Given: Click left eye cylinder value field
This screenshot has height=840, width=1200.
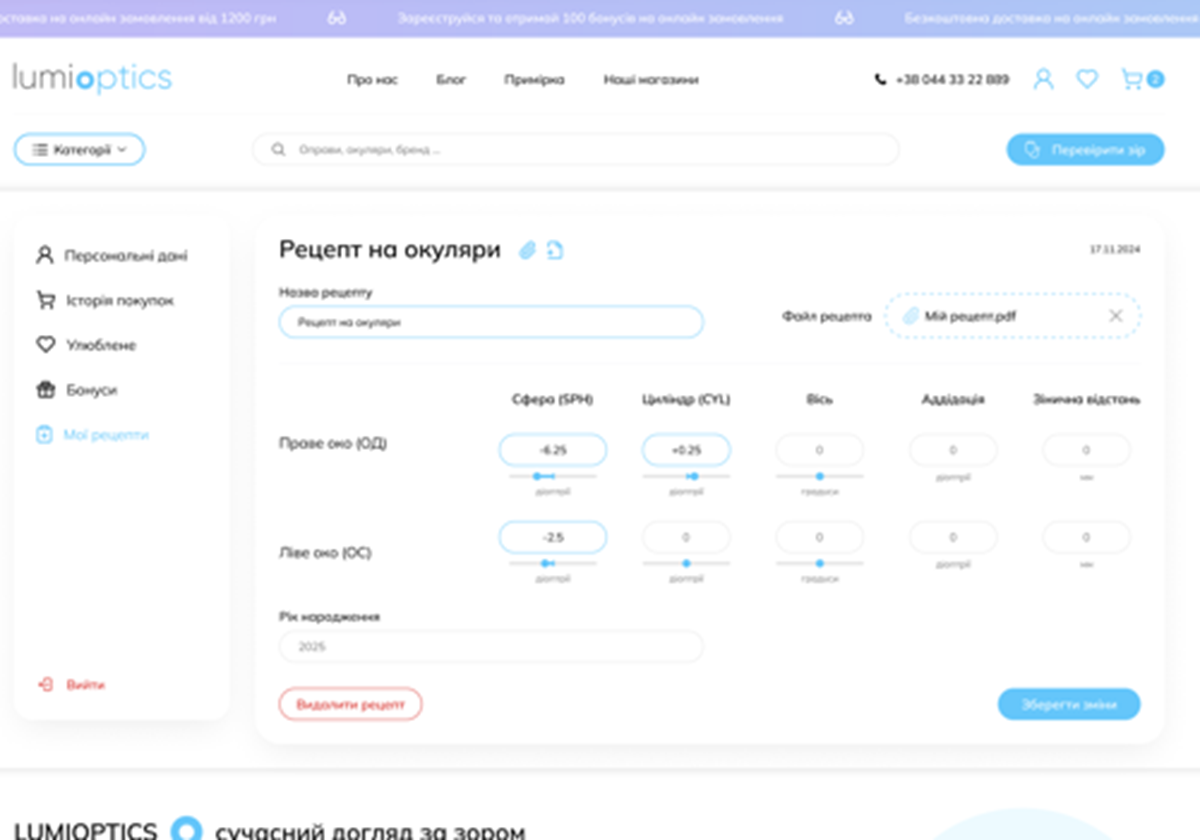Looking at the screenshot, I should pos(686,537).
